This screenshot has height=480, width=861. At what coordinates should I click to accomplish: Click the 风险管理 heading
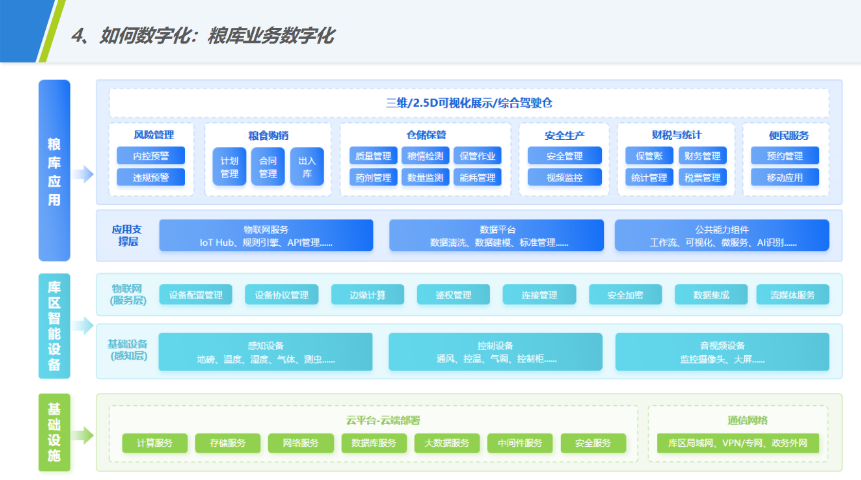click(153, 135)
